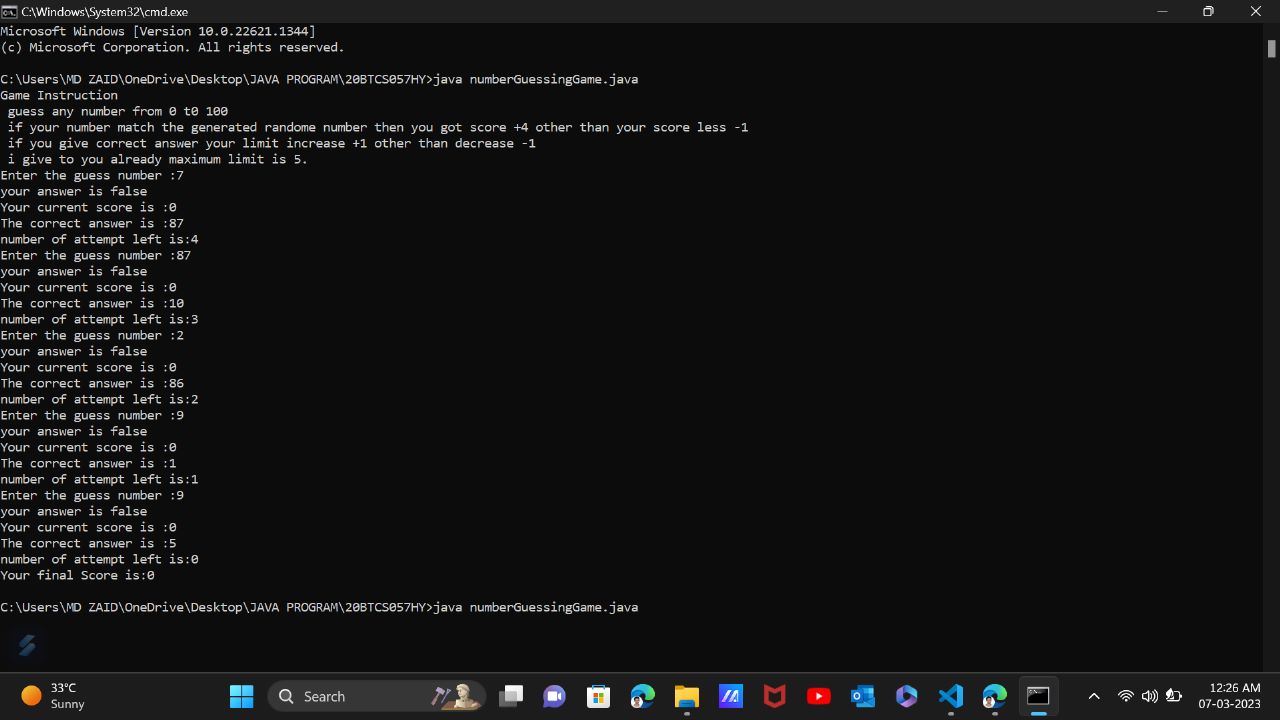Select the active Command Prompt taskbar icon
The height and width of the screenshot is (720, 1280).
click(x=1038, y=696)
